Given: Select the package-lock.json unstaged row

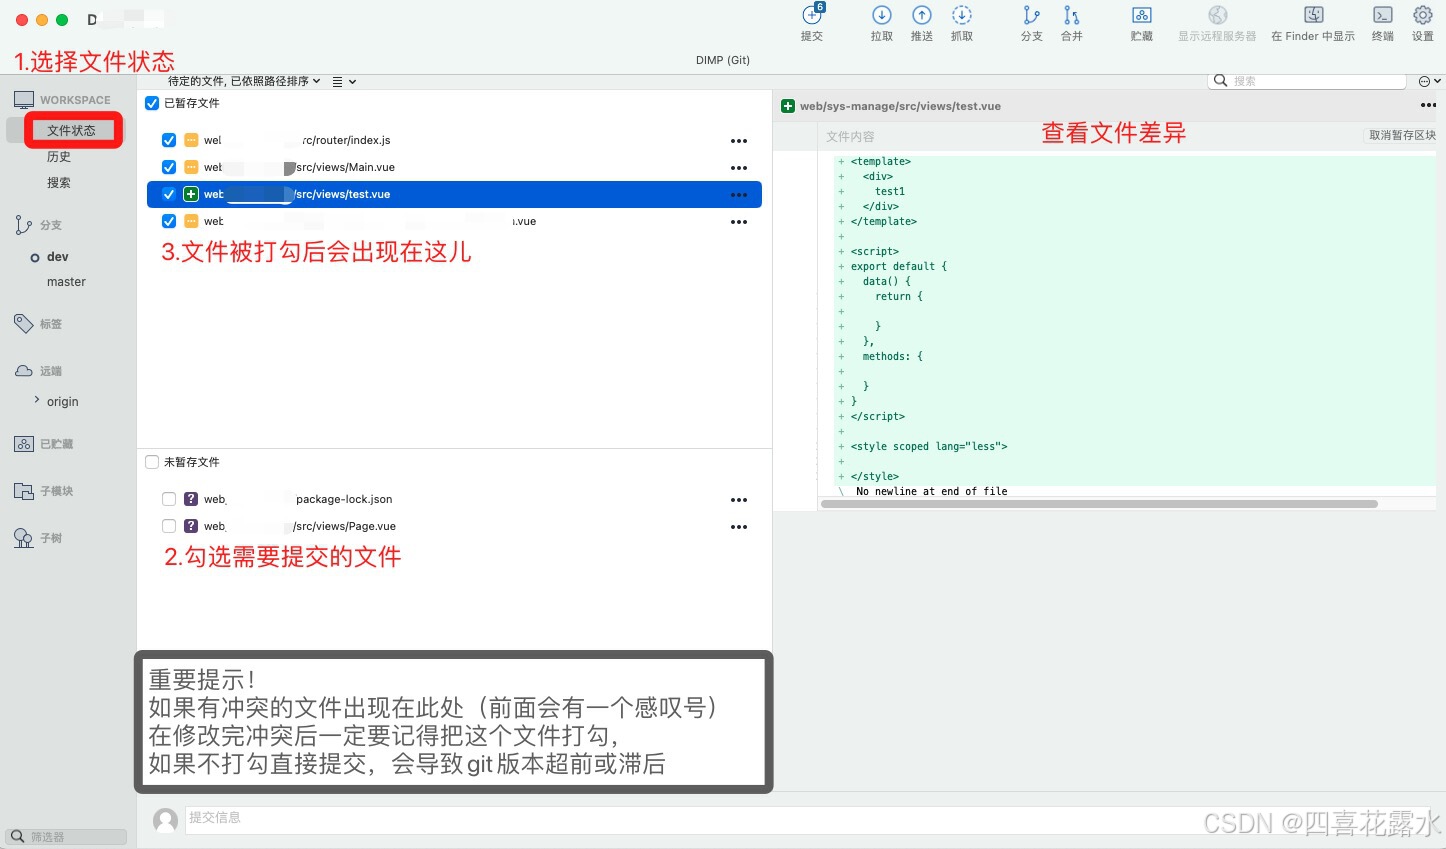Looking at the screenshot, I should (454, 499).
